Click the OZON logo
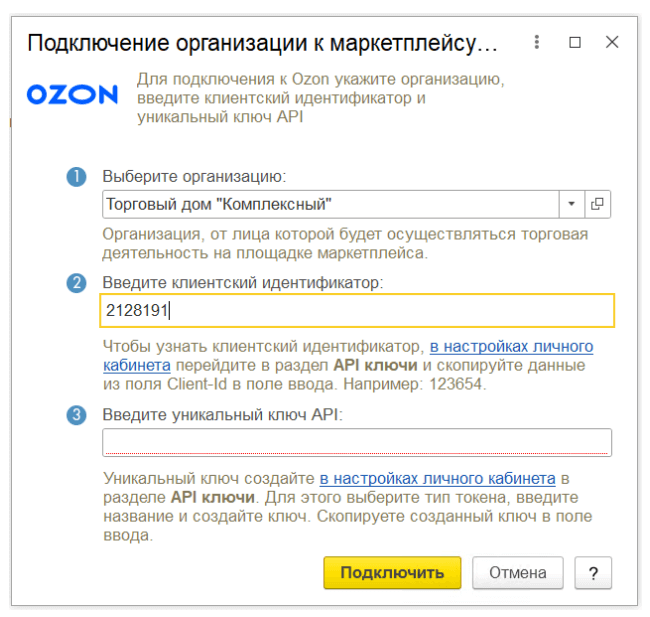This screenshot has width=650, height=617. pyautogui.click(x=72, y=95)
